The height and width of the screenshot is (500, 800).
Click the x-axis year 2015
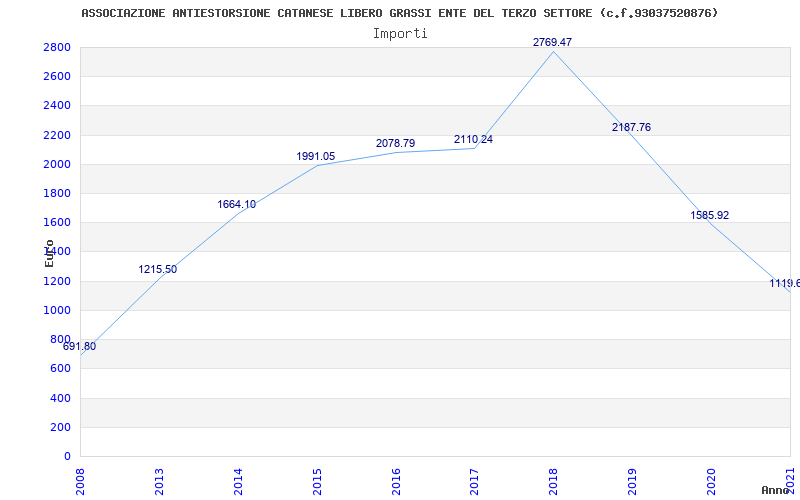(317, 481)
